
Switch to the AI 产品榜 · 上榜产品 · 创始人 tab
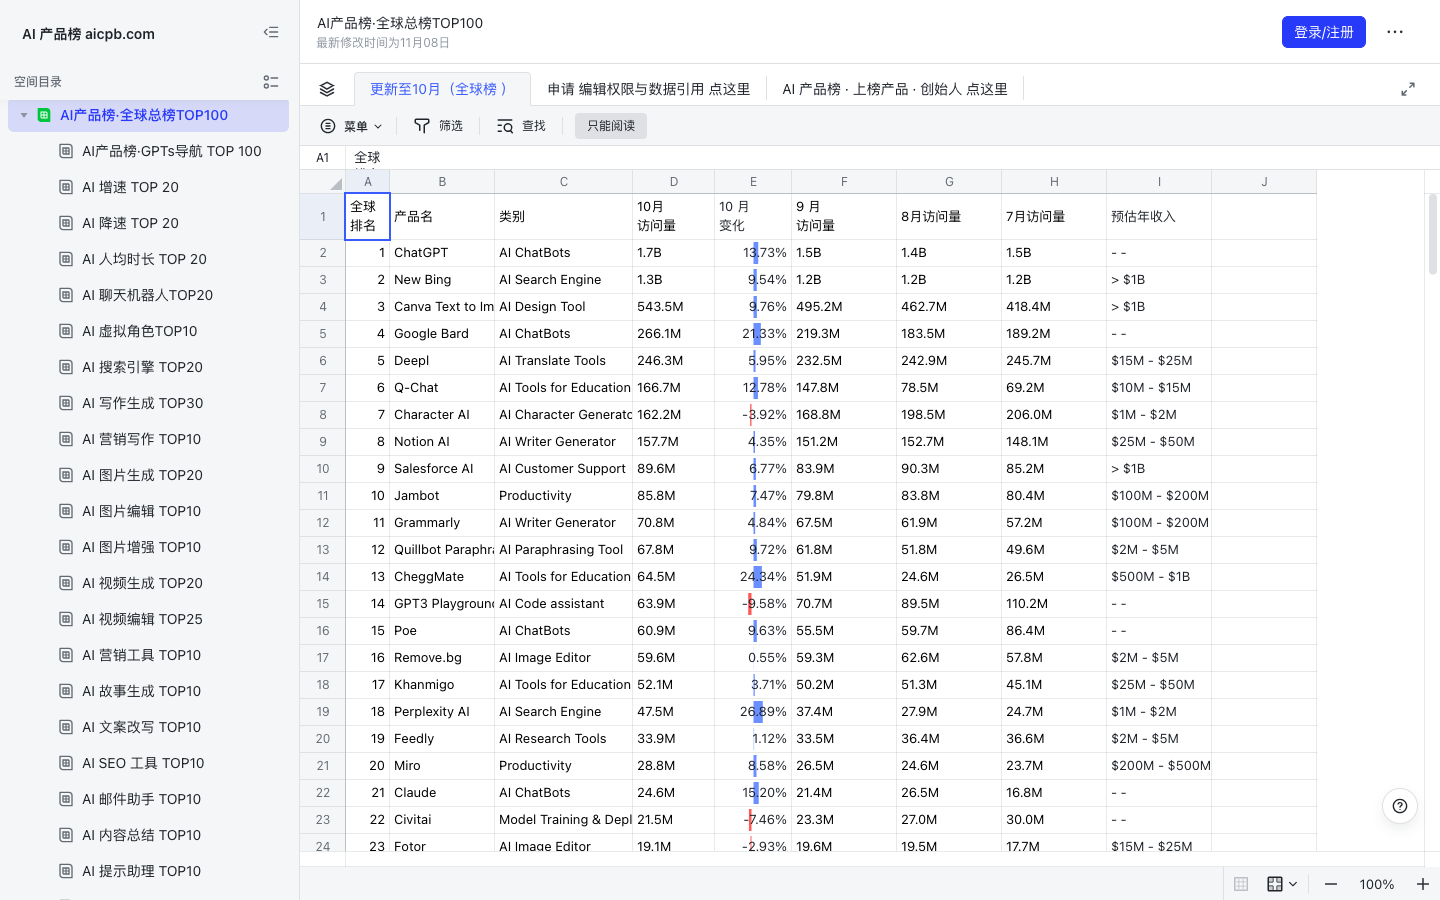click(895, 89)
